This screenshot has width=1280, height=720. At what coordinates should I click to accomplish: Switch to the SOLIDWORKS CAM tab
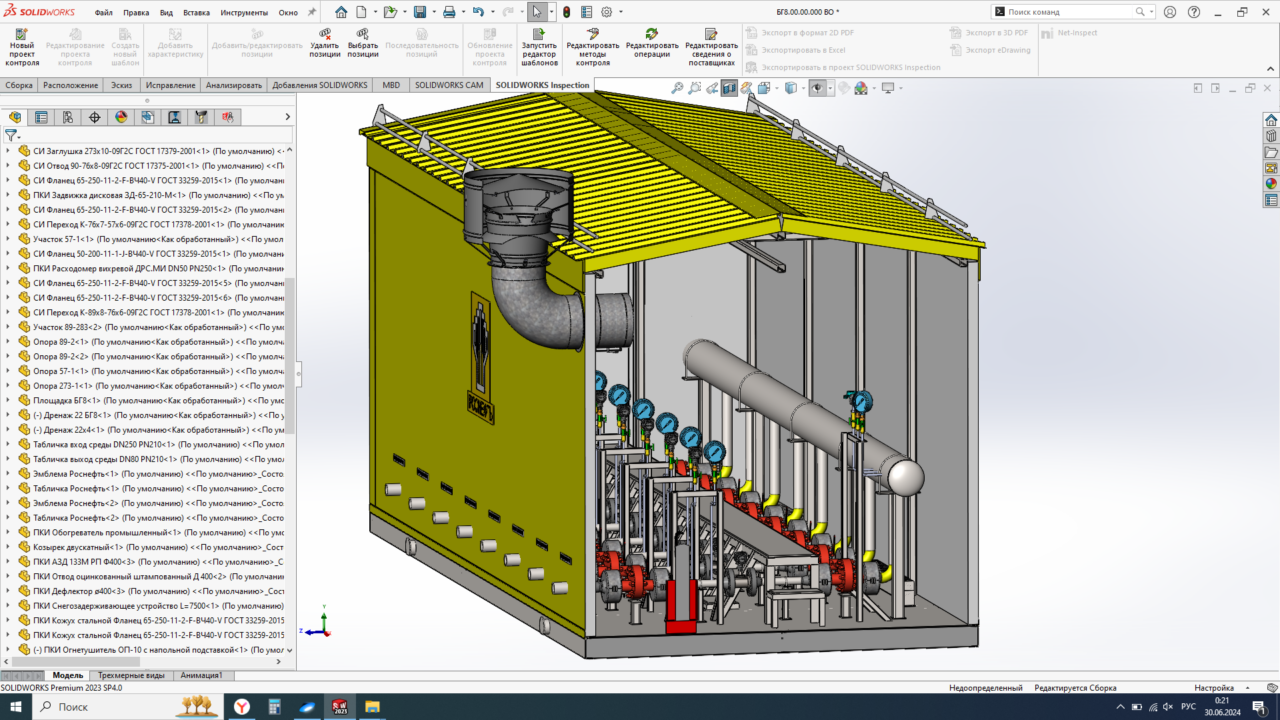point(449,85)
